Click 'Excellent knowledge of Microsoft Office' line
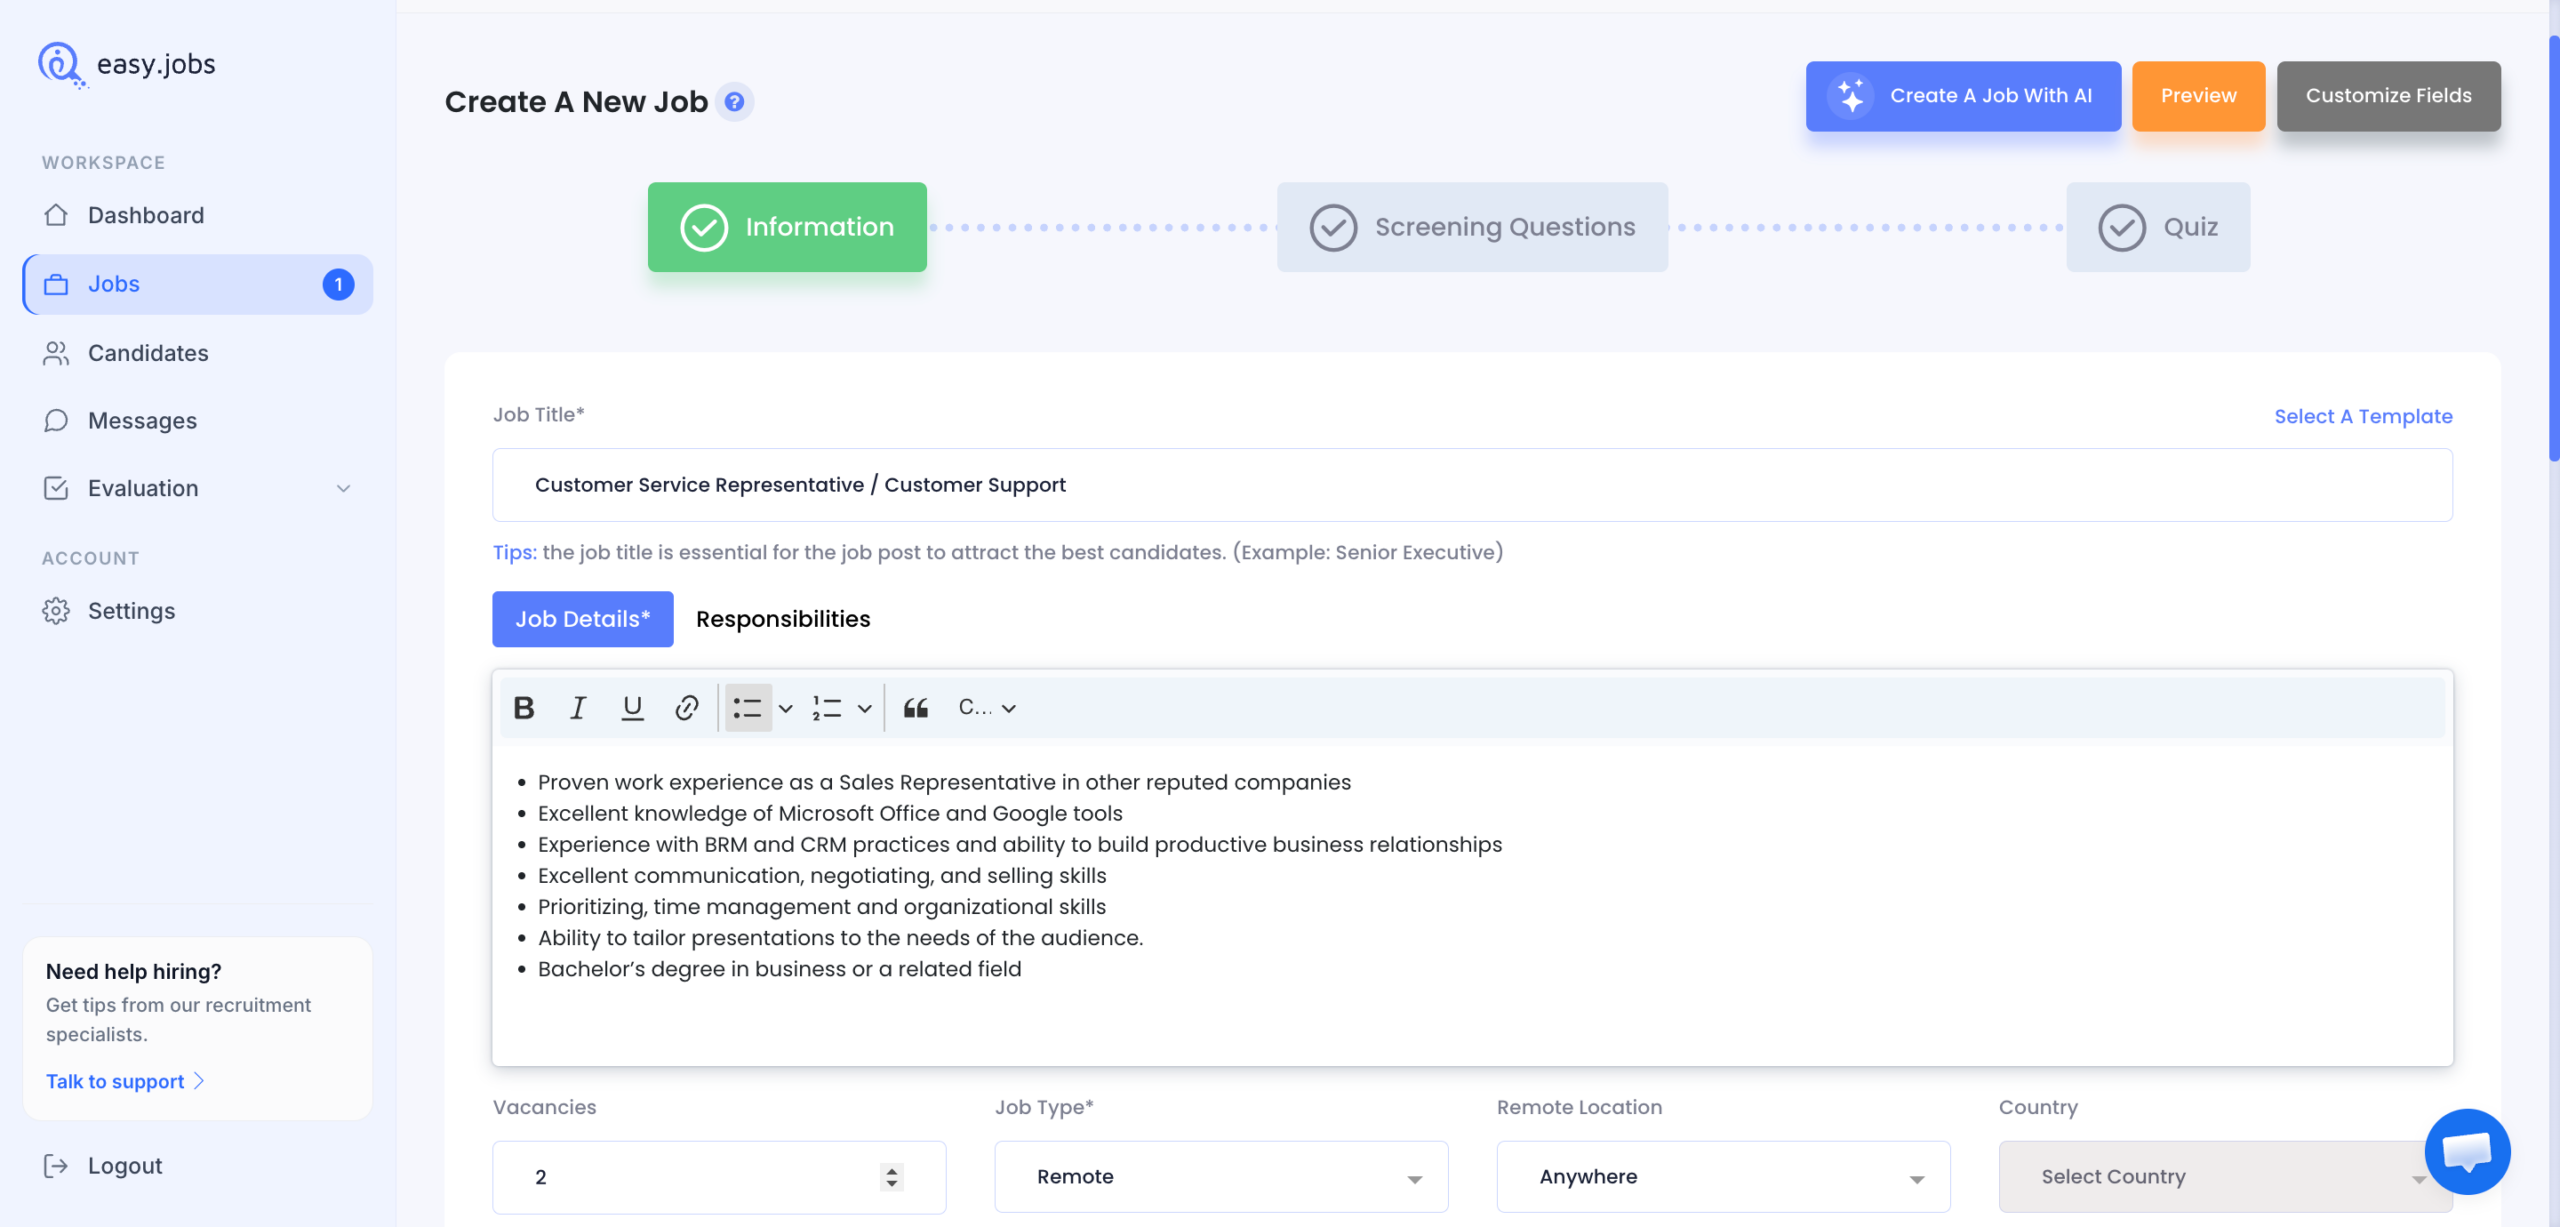The image size is (2560, 1227). click(830, 813)
